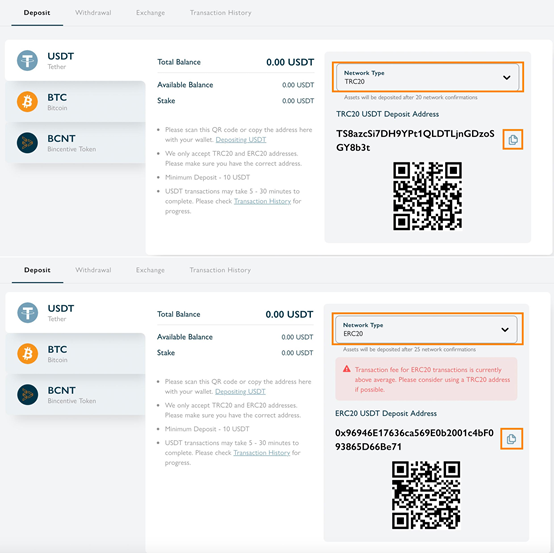
Task: Open the TRC20 Network Type dropdown
Action: 428,77
